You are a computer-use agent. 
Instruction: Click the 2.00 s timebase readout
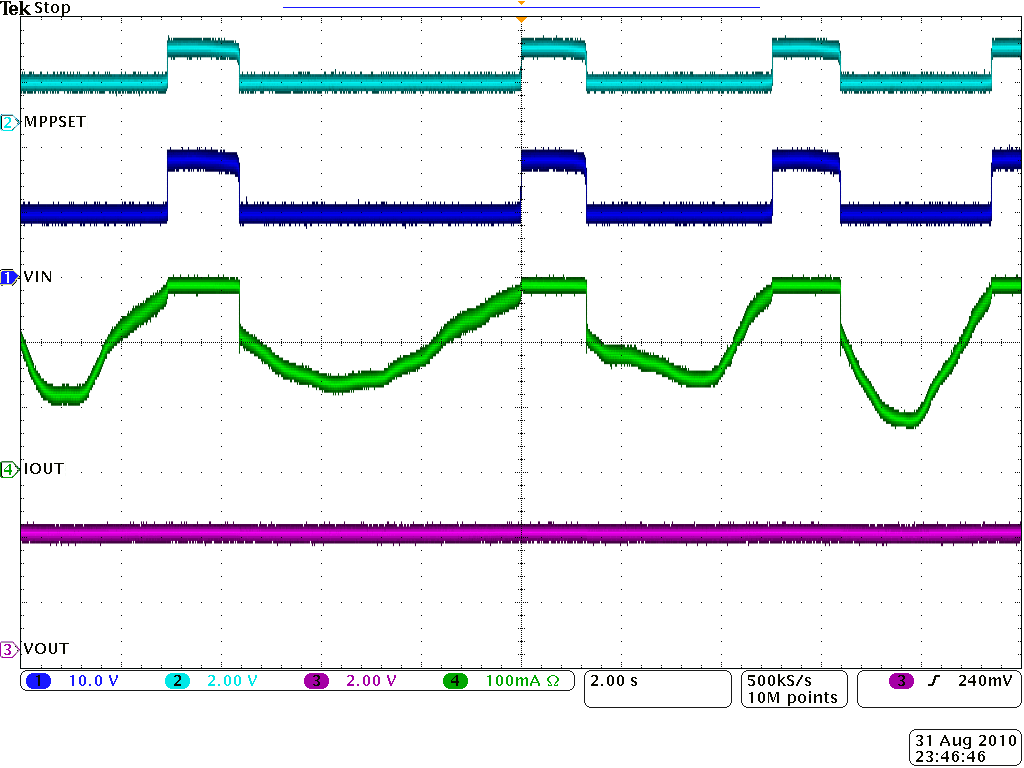click(x=614, y=680)
